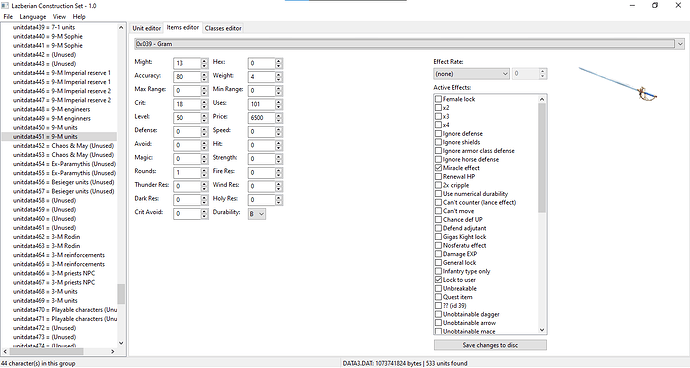
Task: Open the View menu
Action: pos(59,17)
